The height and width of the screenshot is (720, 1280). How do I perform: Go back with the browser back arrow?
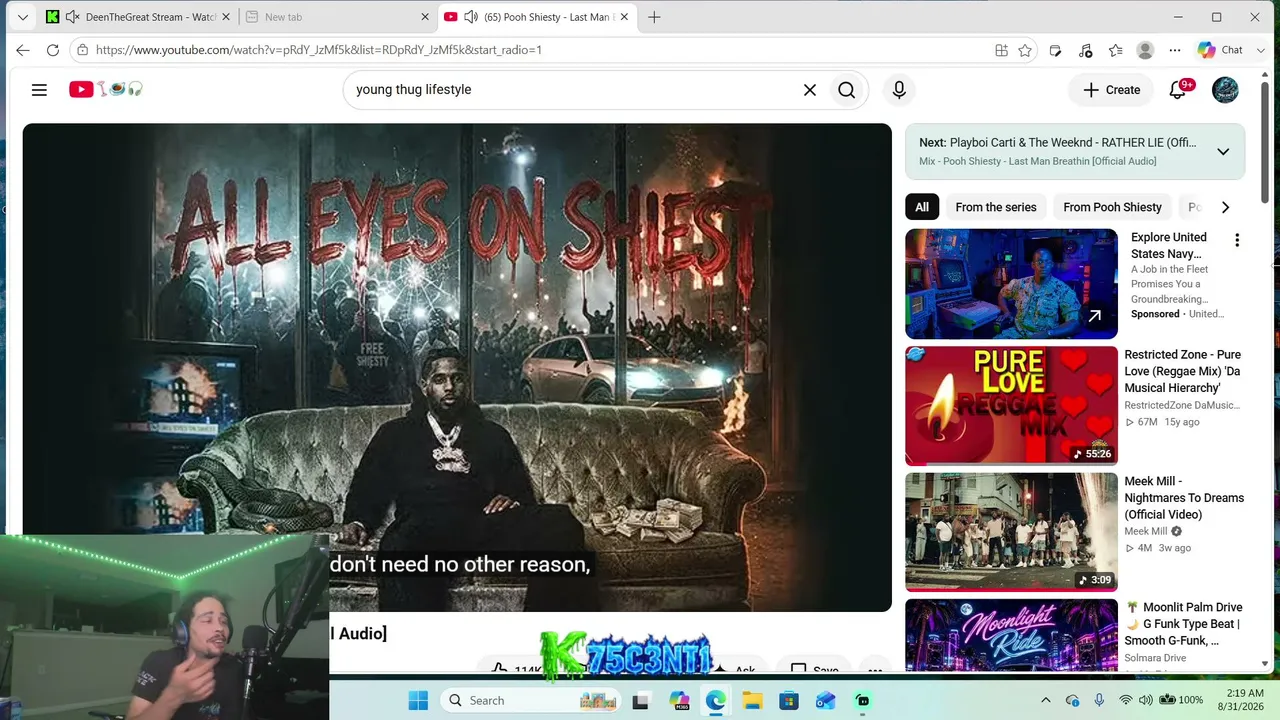tap(23, 50)
